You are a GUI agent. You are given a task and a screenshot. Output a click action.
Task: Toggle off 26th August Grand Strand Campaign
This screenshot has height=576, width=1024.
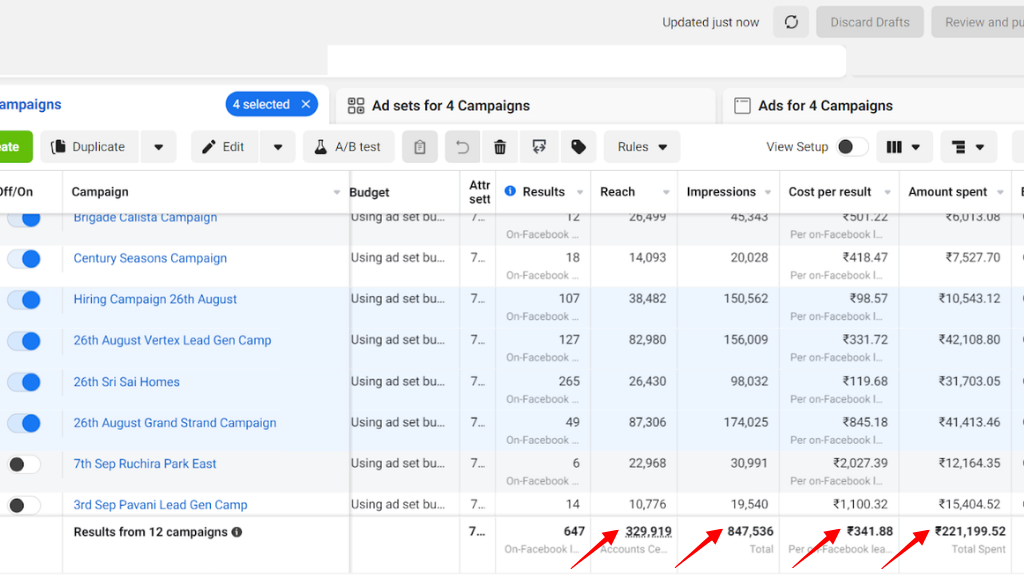pyautogui.click(x=24, y=423)
